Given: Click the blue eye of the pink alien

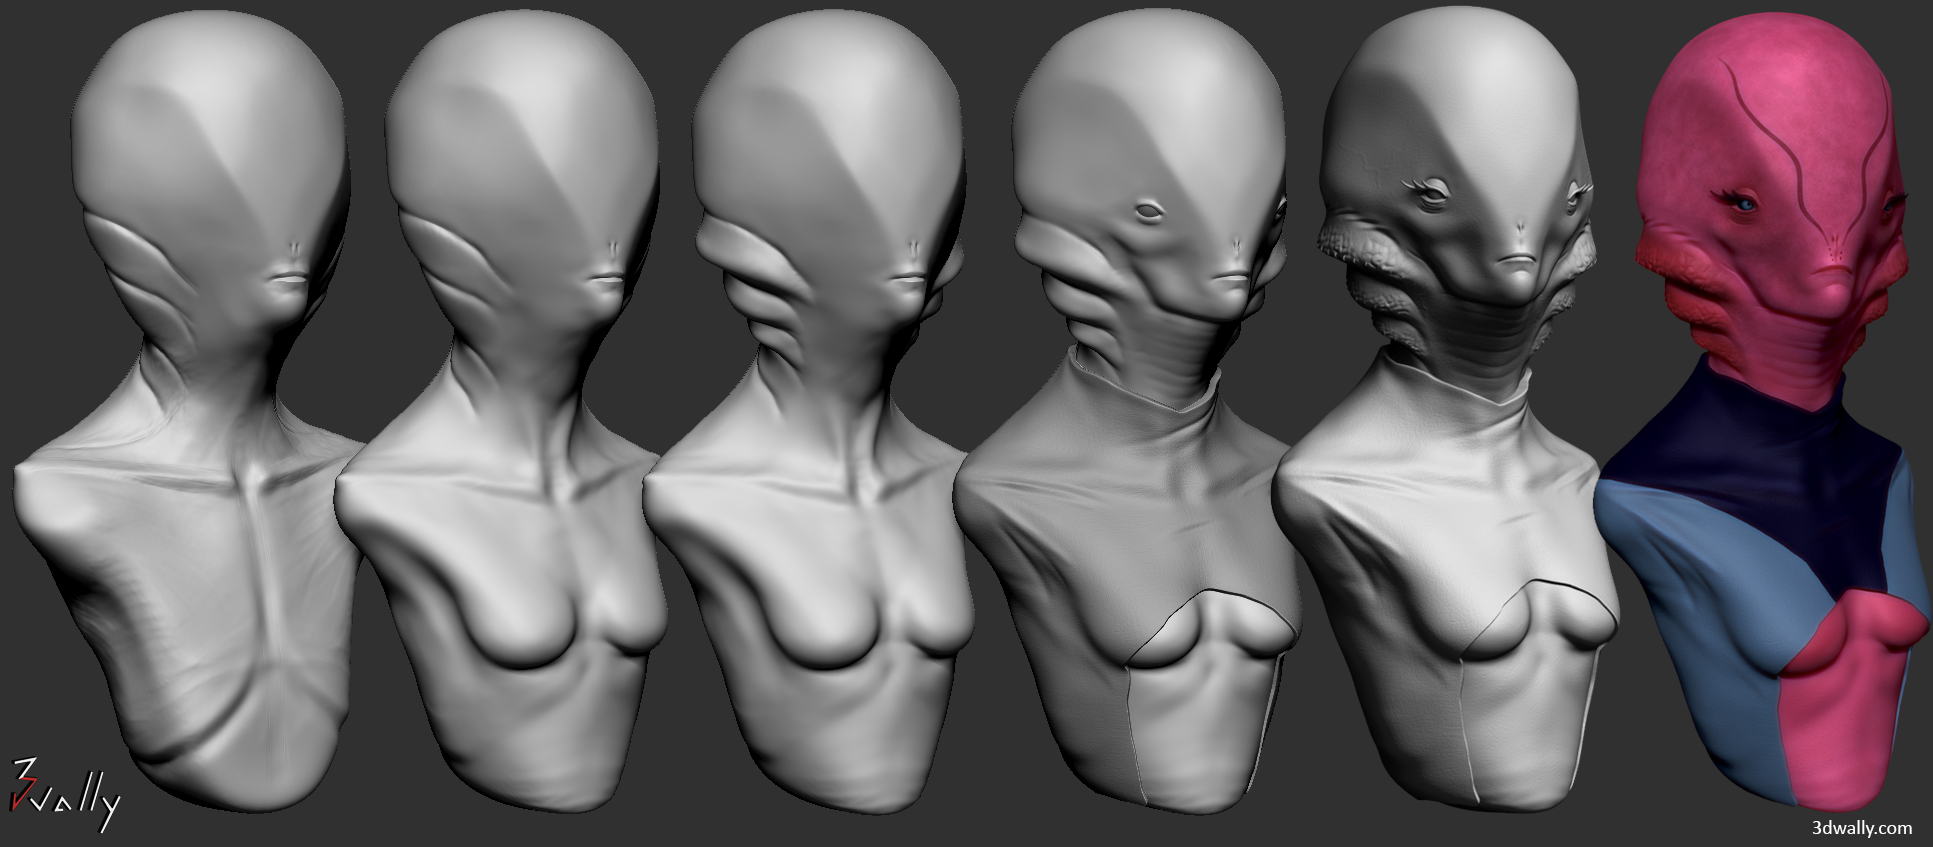Looking at the screenshot, I should point(1747,204).
